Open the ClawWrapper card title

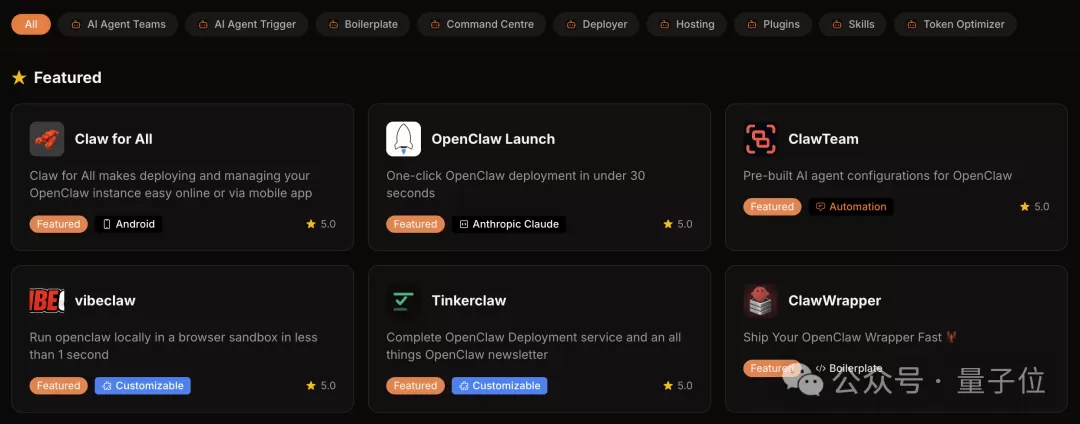click(834, 301)
